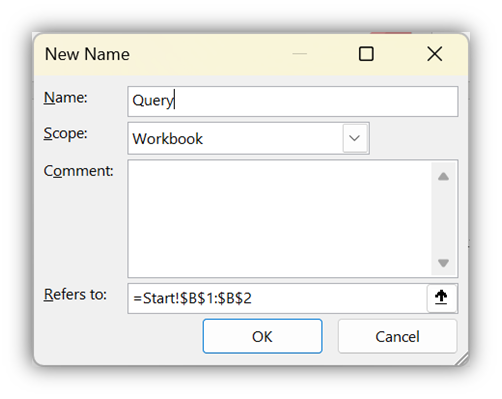Open the Scope dropdown arrow
502x399 pixels.
355,138
